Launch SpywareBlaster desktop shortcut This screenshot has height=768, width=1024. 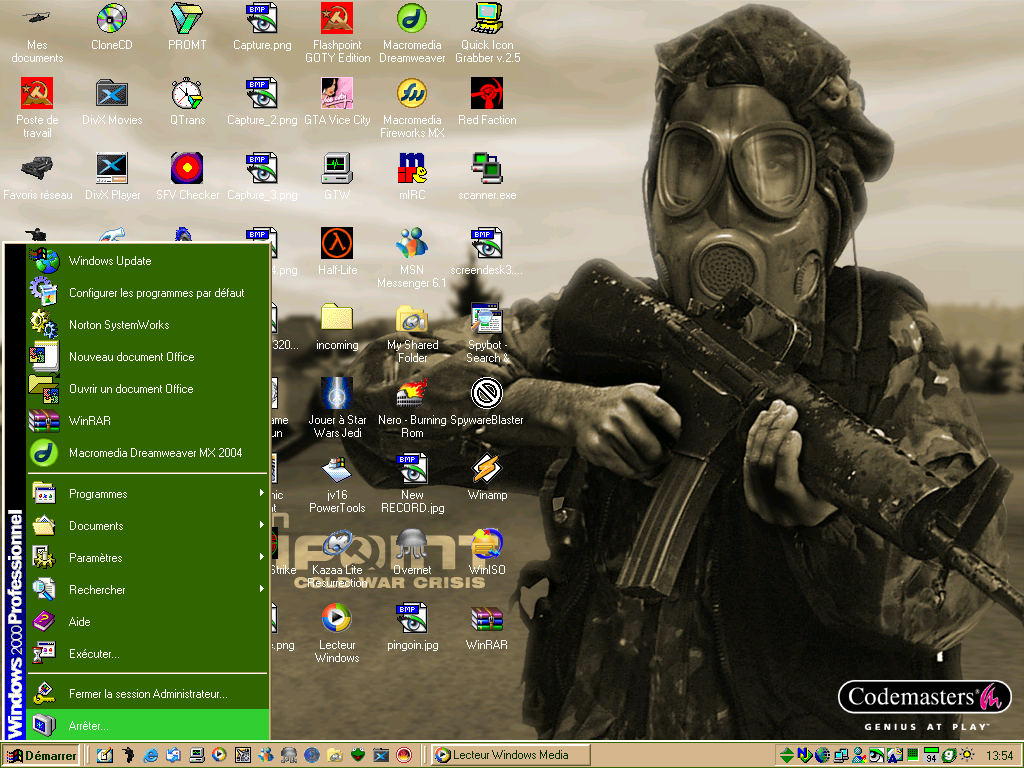(487, 402)
